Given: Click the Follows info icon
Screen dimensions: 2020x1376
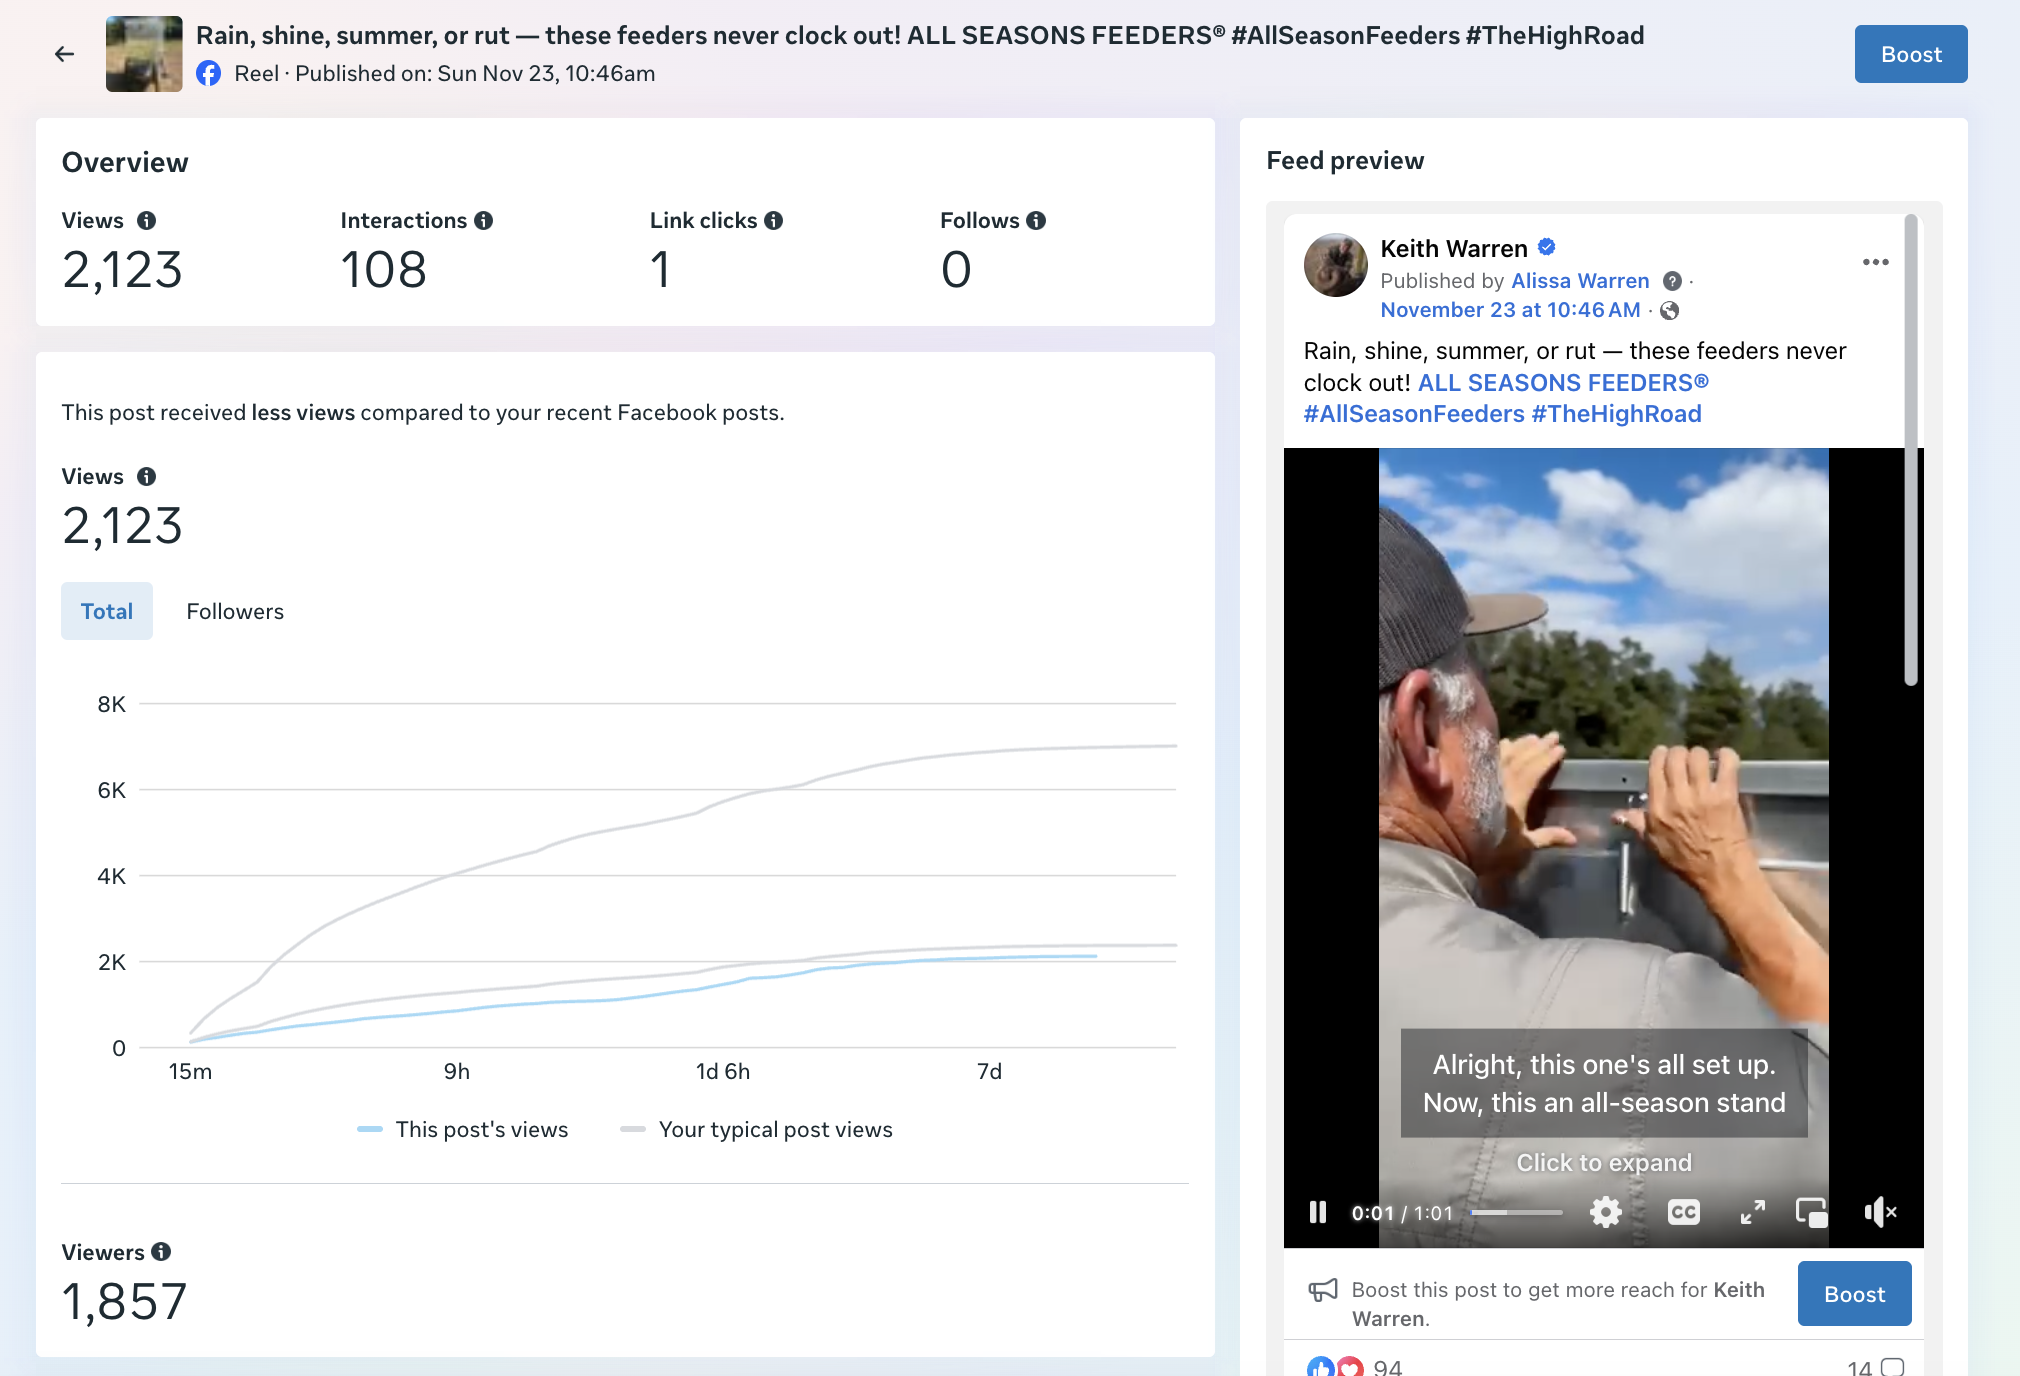Looking at the screenshot, I should pyautogui.click(x=1037, y=221).
